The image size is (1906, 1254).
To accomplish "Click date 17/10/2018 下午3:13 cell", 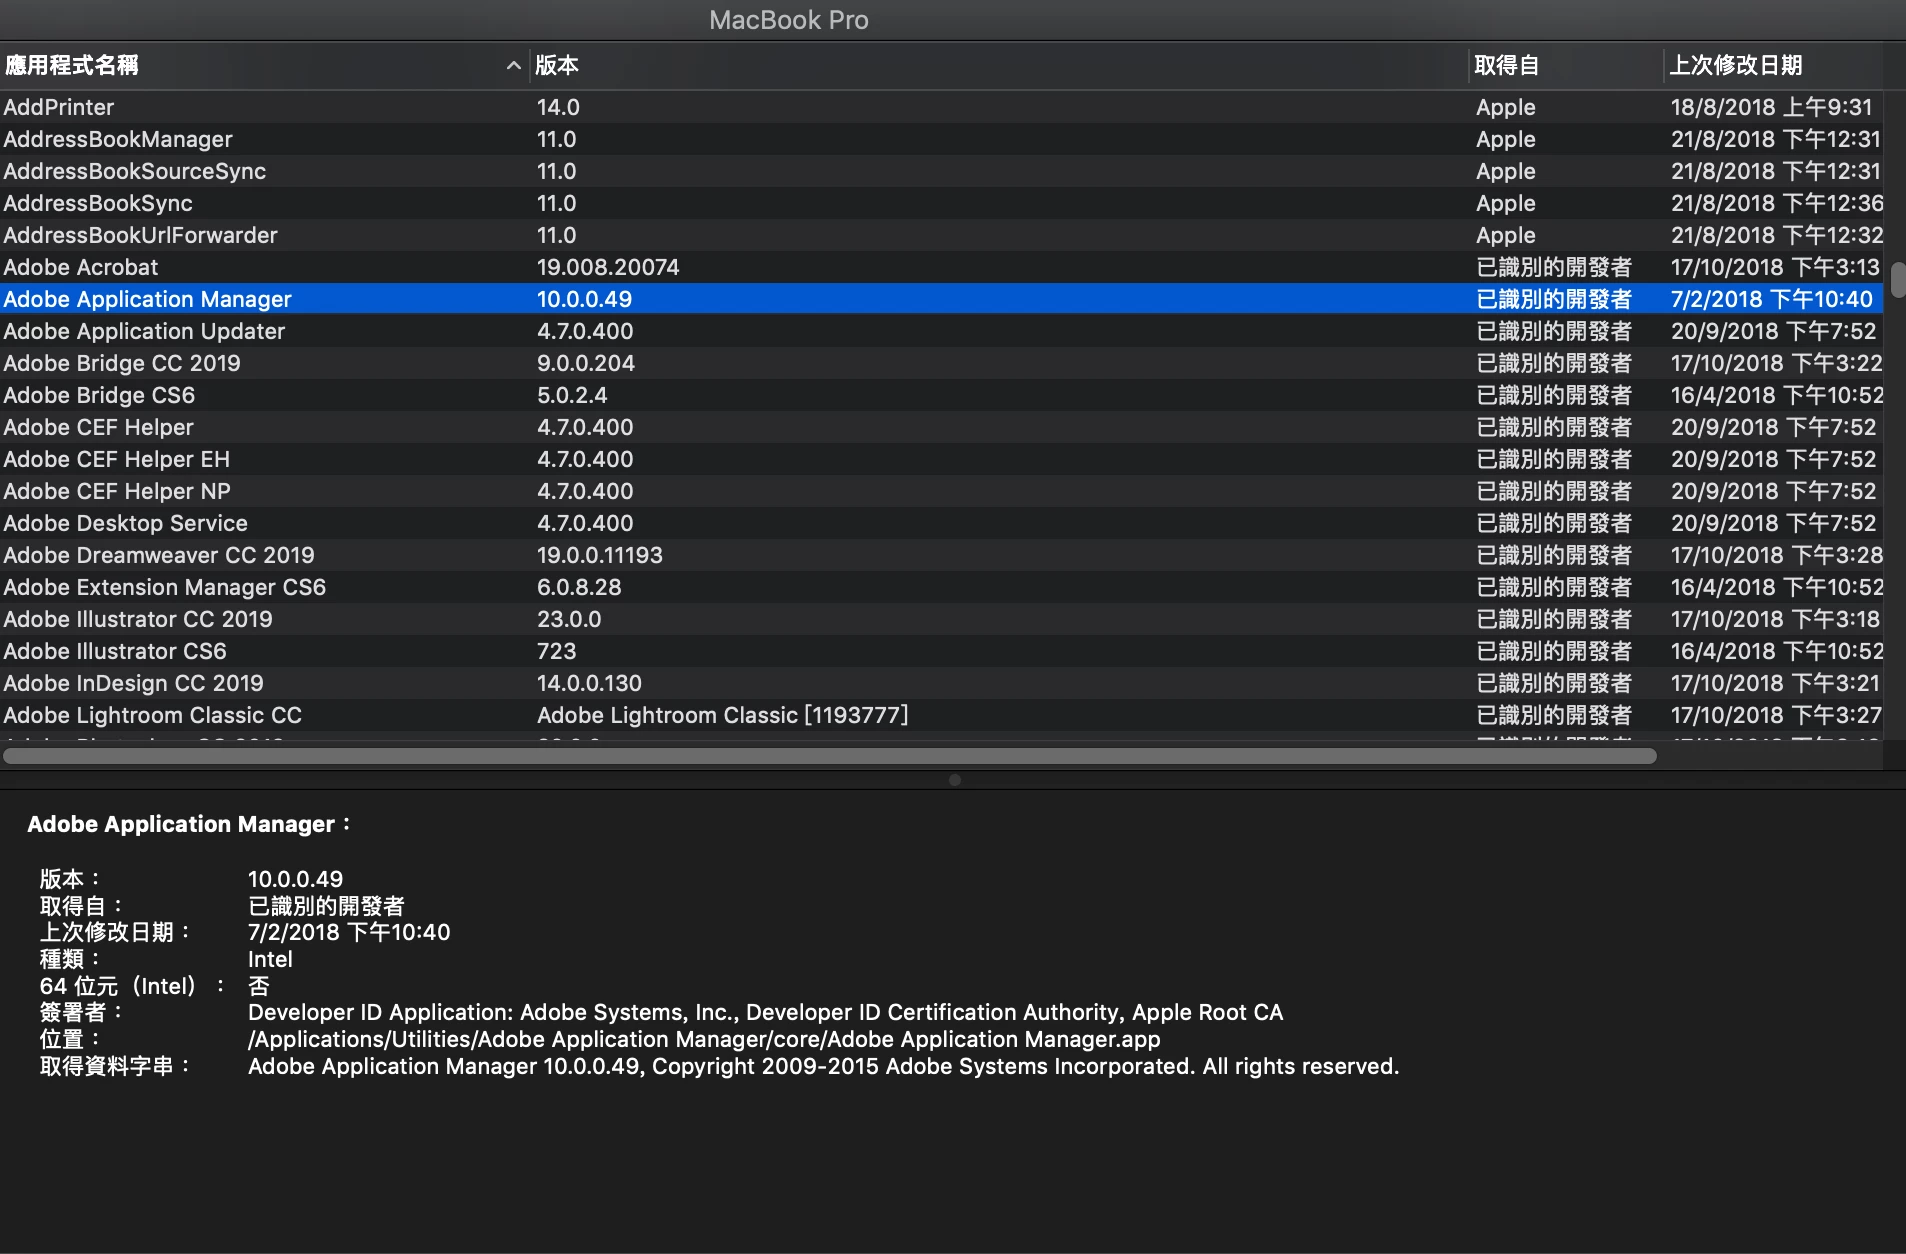I will pos(1775,267).
